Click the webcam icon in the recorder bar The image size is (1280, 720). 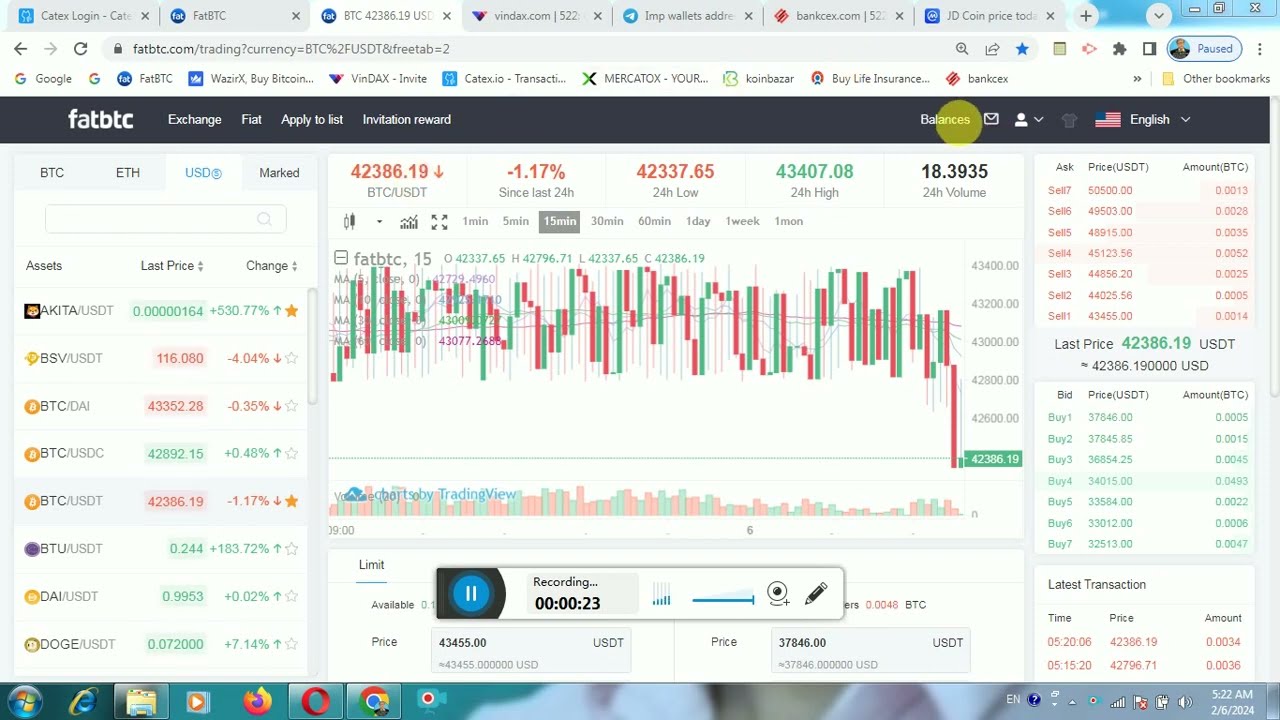tap(778, 594)
